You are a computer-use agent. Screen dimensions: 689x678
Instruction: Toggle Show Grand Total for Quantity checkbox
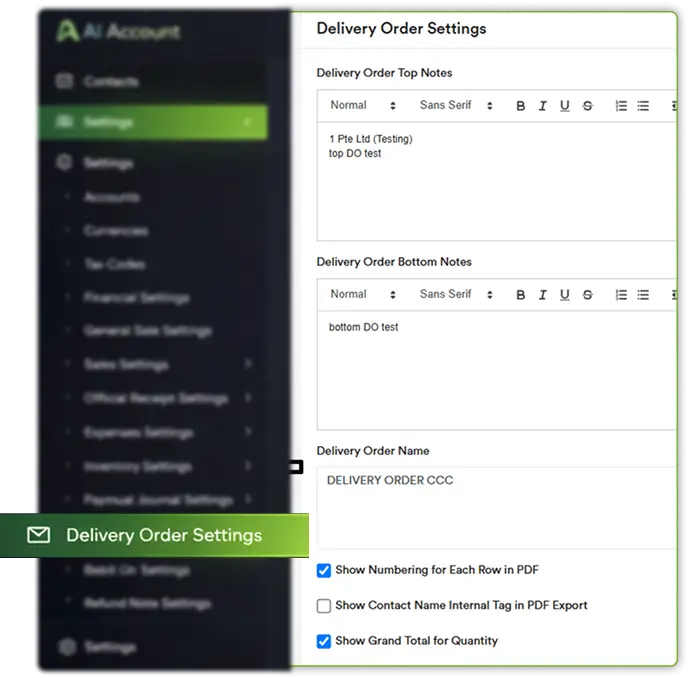324,641
